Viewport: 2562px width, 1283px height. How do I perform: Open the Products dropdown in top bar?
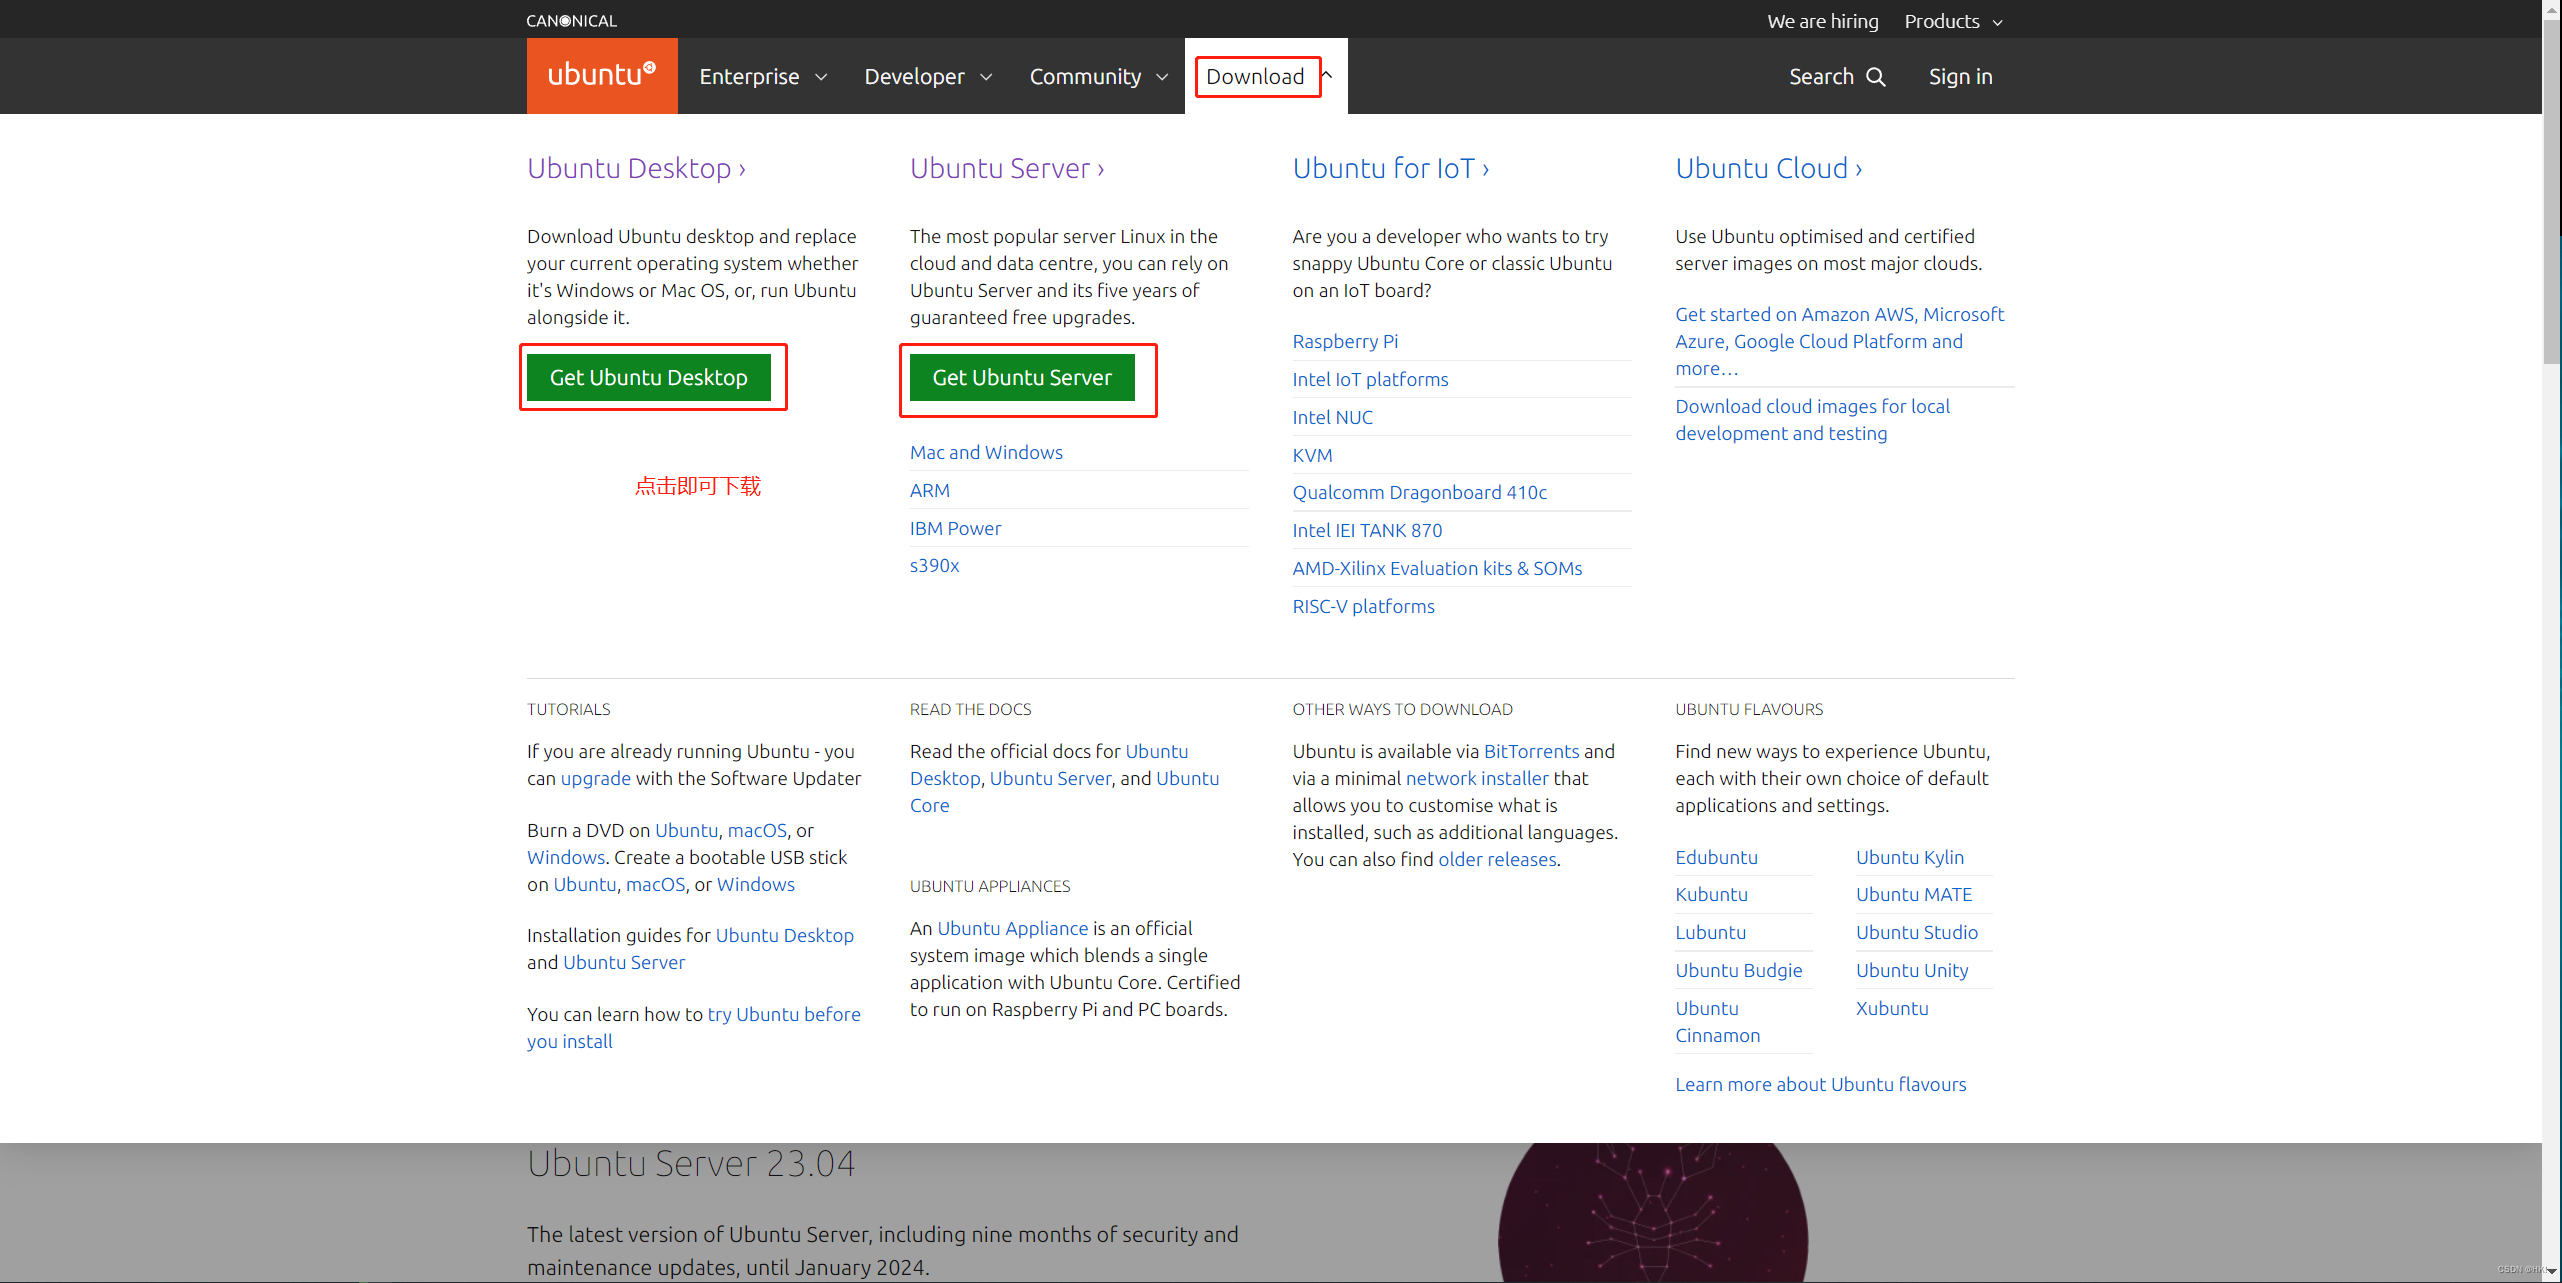coord(1952,21)
